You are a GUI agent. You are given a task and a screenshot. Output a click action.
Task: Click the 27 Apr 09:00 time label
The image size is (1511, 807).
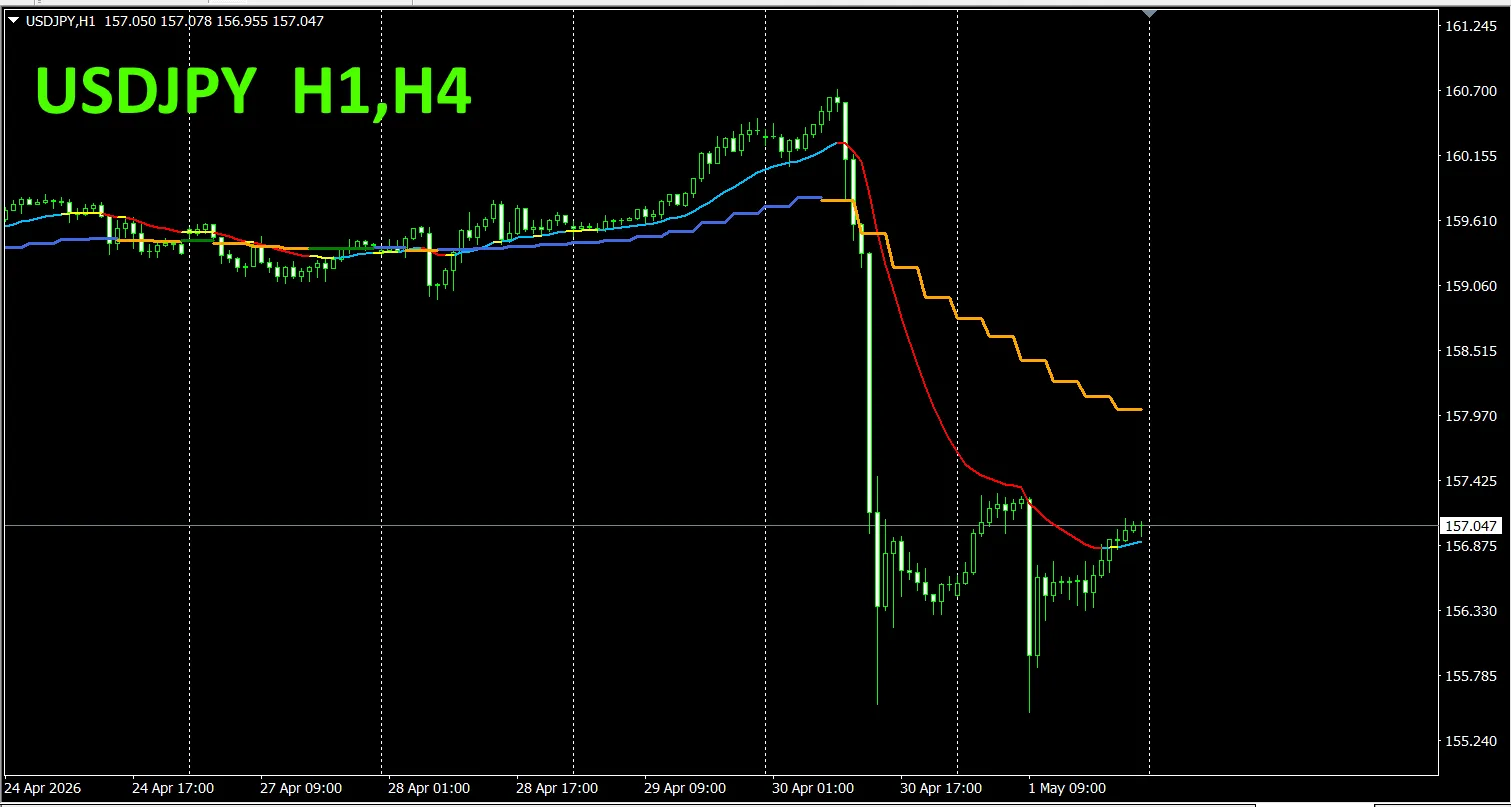301,788
